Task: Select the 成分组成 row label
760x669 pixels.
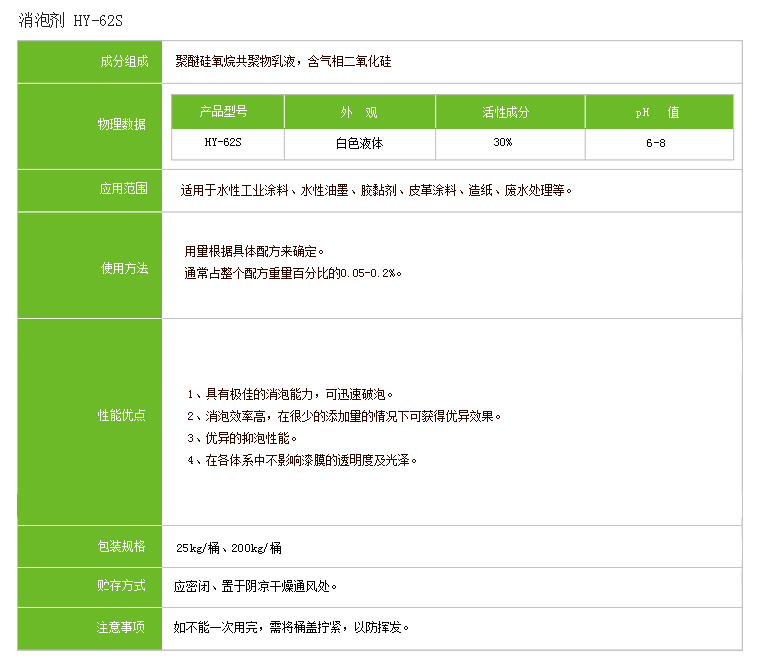Action: 123,62
